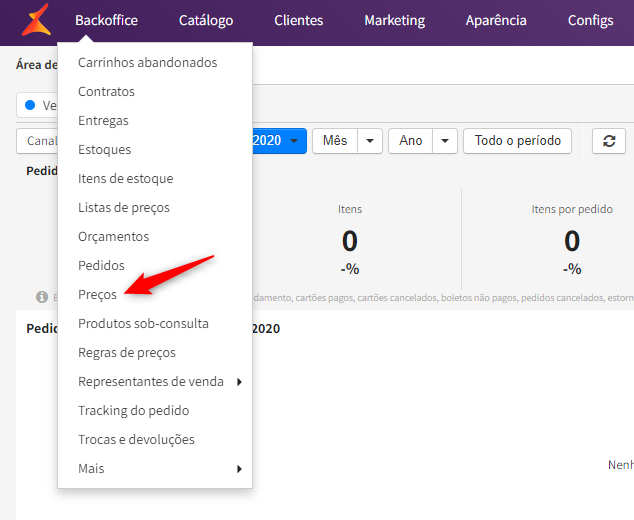This screenshot has width=634, height=520.
Task: Open Produtos sob-consulta entry
Action: [143, 323]
